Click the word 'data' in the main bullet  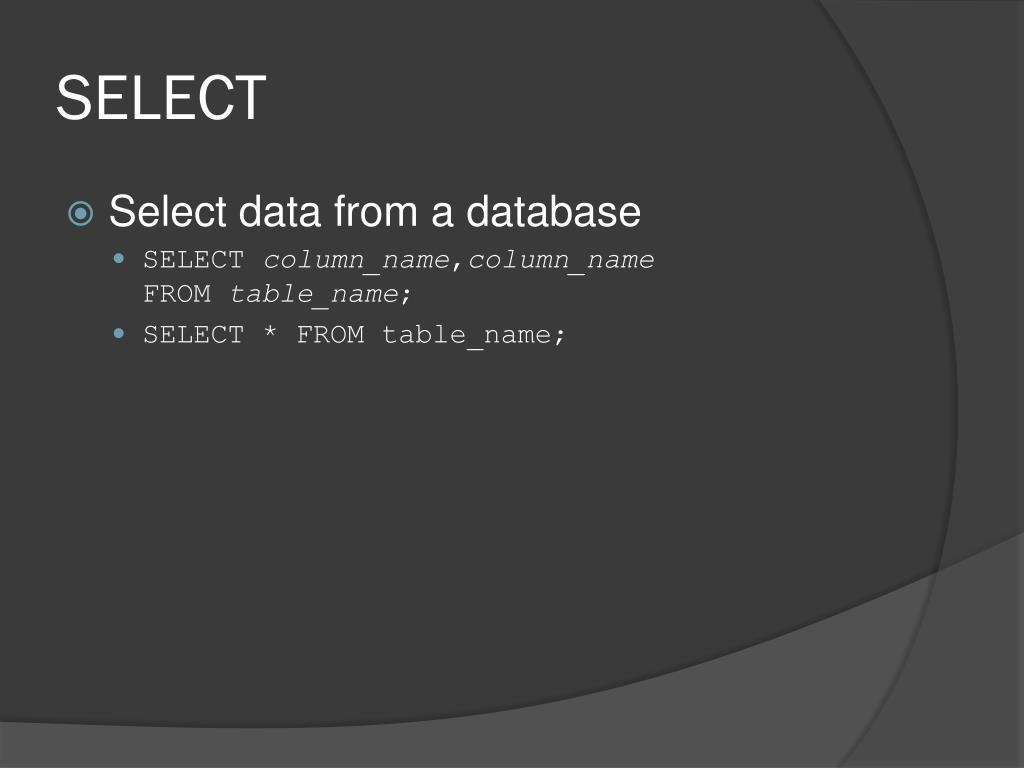coord(281,211)
